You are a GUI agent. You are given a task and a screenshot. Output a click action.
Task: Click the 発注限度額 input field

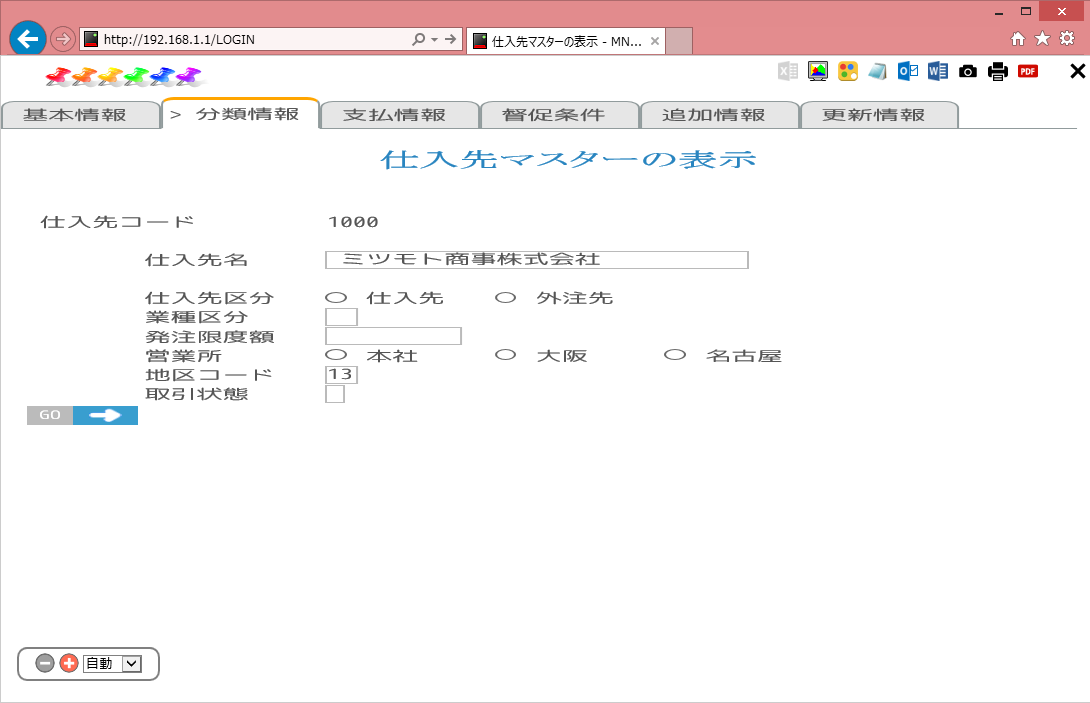[393, 336]
